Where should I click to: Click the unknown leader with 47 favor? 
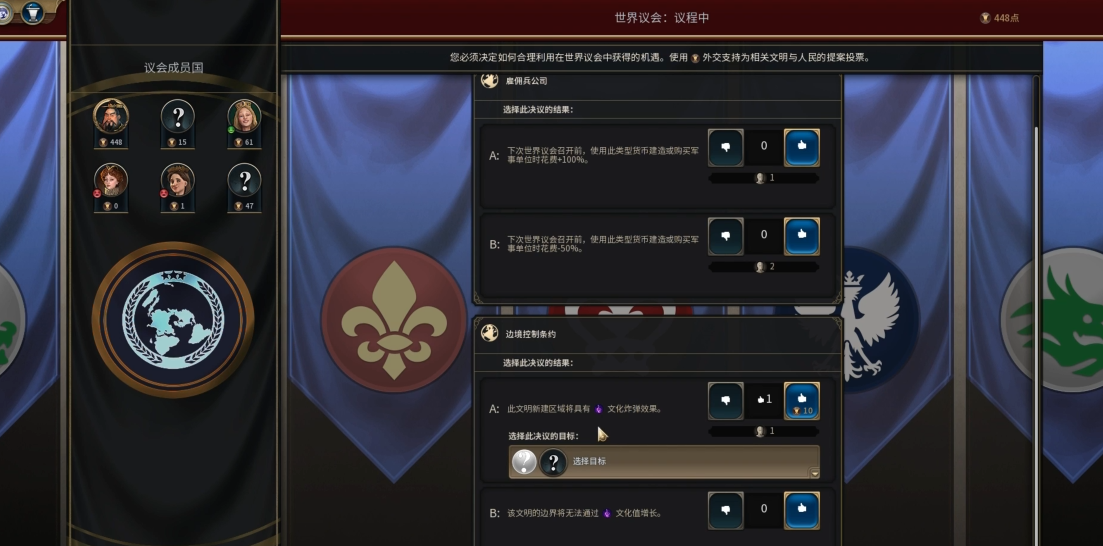pyautogui.click(x=244, y=180)
